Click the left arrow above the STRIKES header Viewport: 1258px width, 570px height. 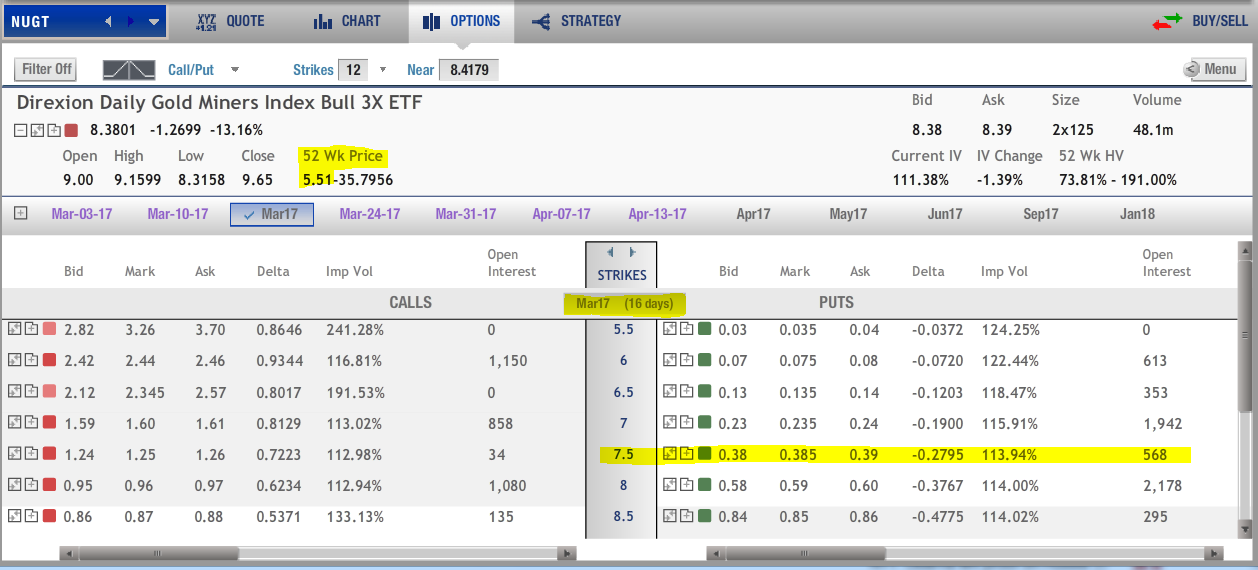(x=612, y=253)
